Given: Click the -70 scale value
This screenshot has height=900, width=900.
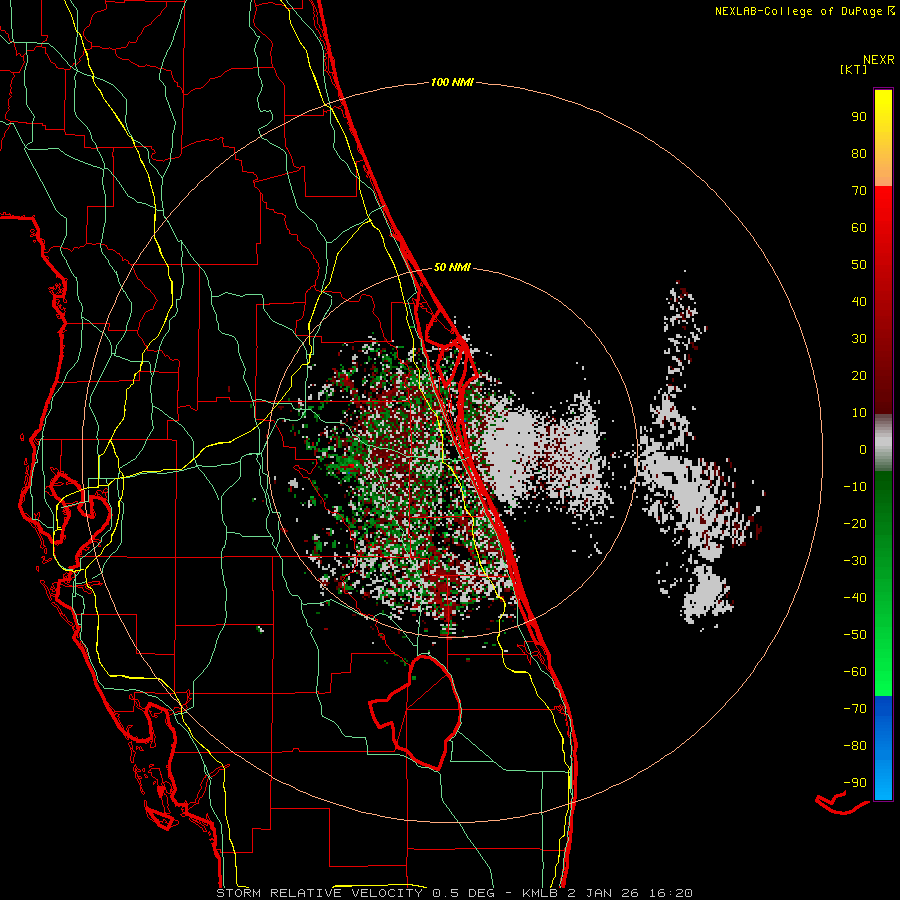Looking at the screenshot, I should (x=855, y=709).
